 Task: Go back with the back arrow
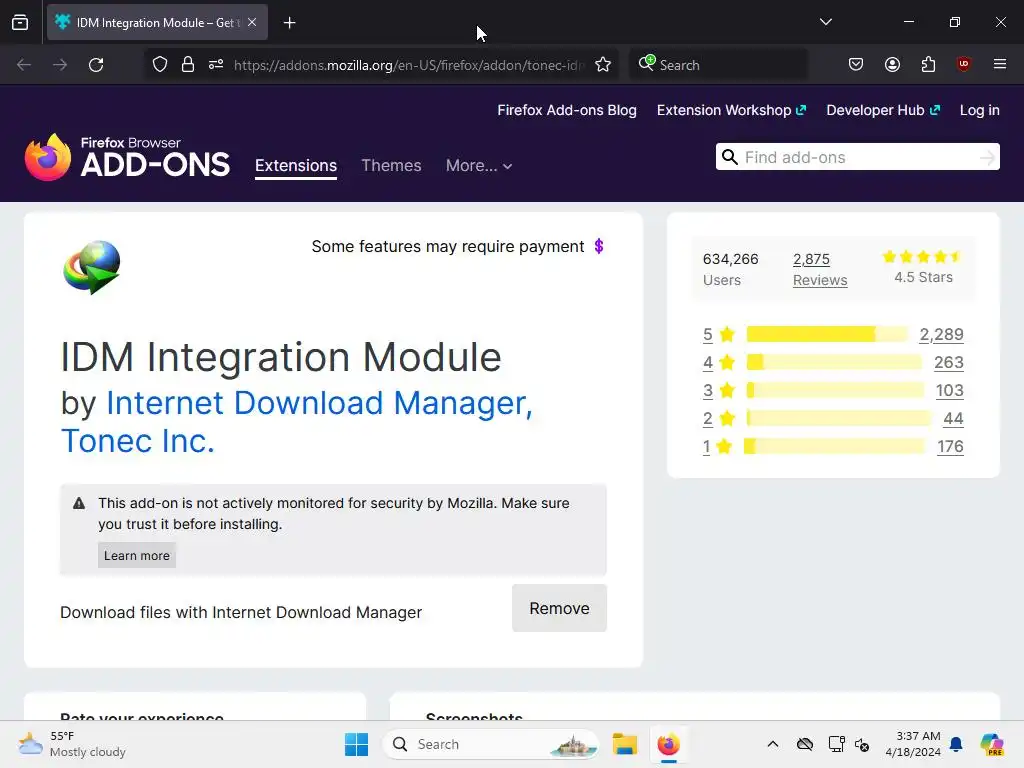24,65
